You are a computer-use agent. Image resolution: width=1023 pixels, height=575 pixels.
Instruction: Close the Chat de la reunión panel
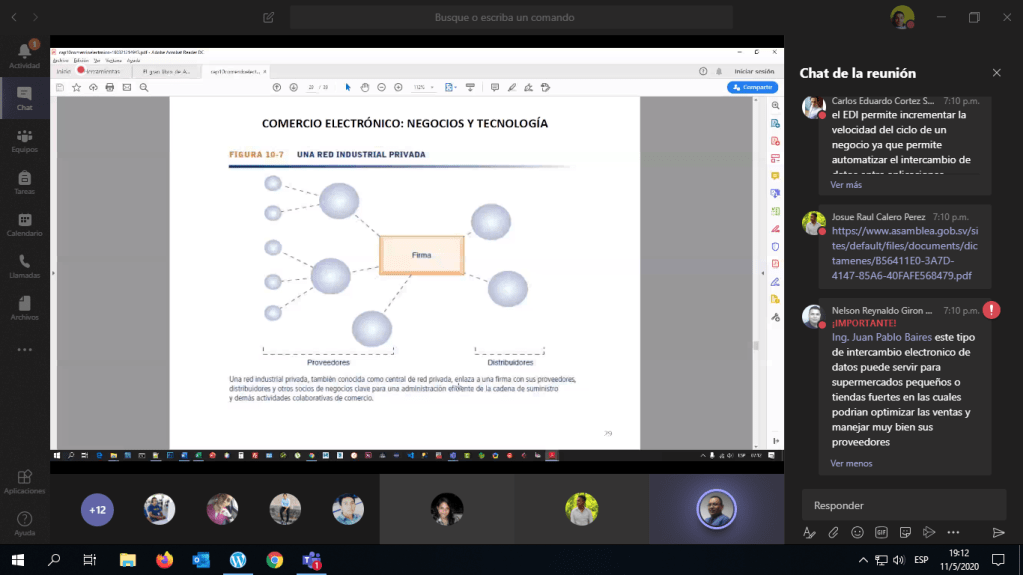coord(996,73)
